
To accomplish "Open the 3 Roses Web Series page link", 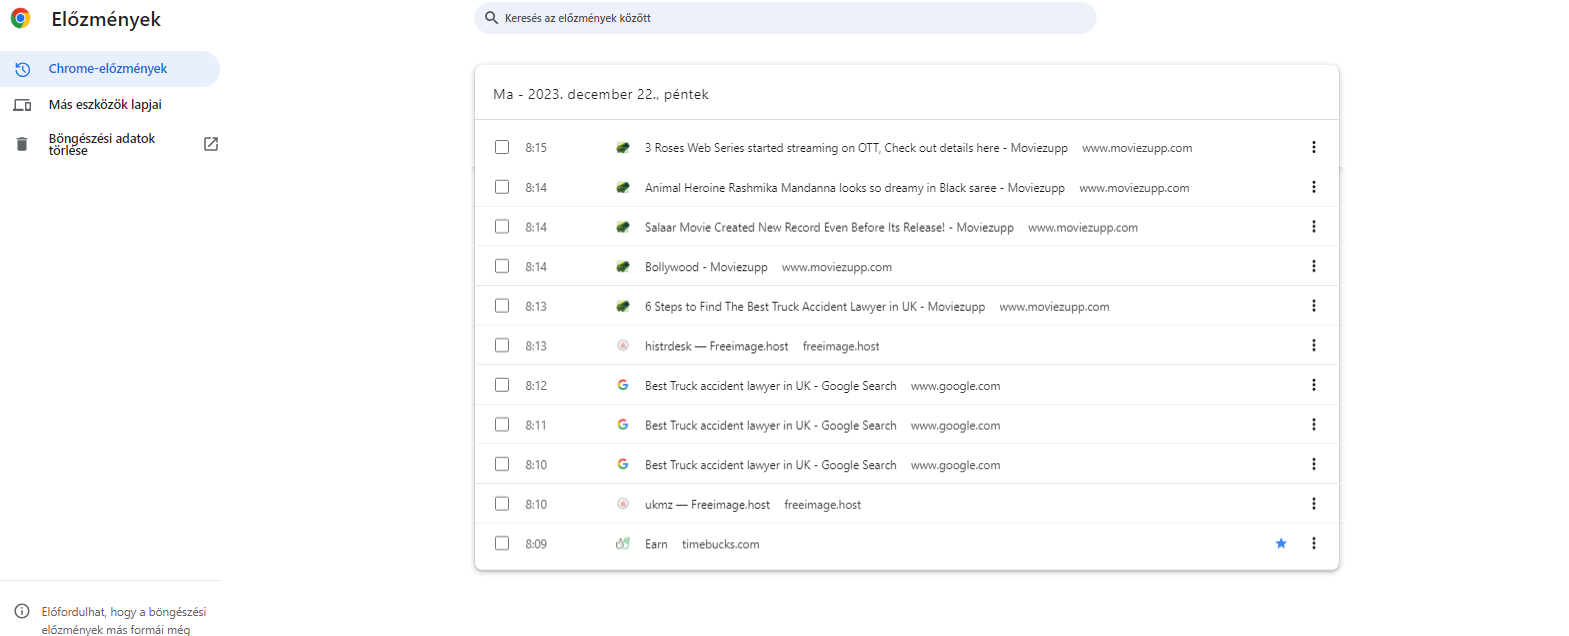I will pyautogui.click(x=856, y=148).
